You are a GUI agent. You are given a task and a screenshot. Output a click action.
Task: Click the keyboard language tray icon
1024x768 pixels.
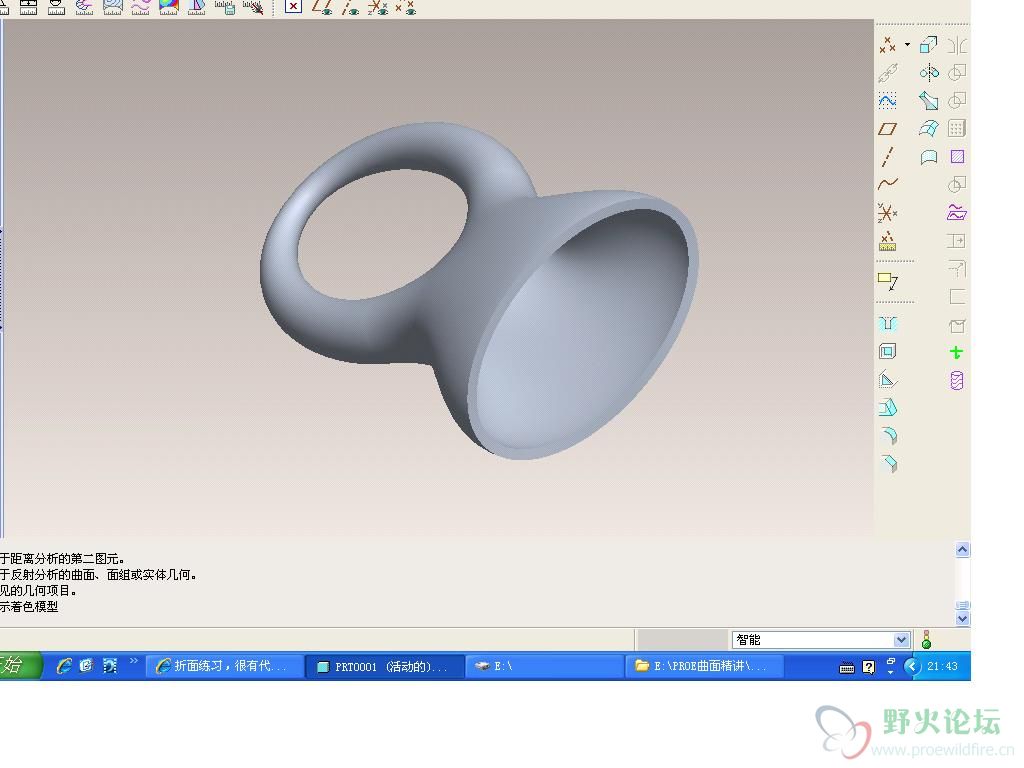pos(846,667)
